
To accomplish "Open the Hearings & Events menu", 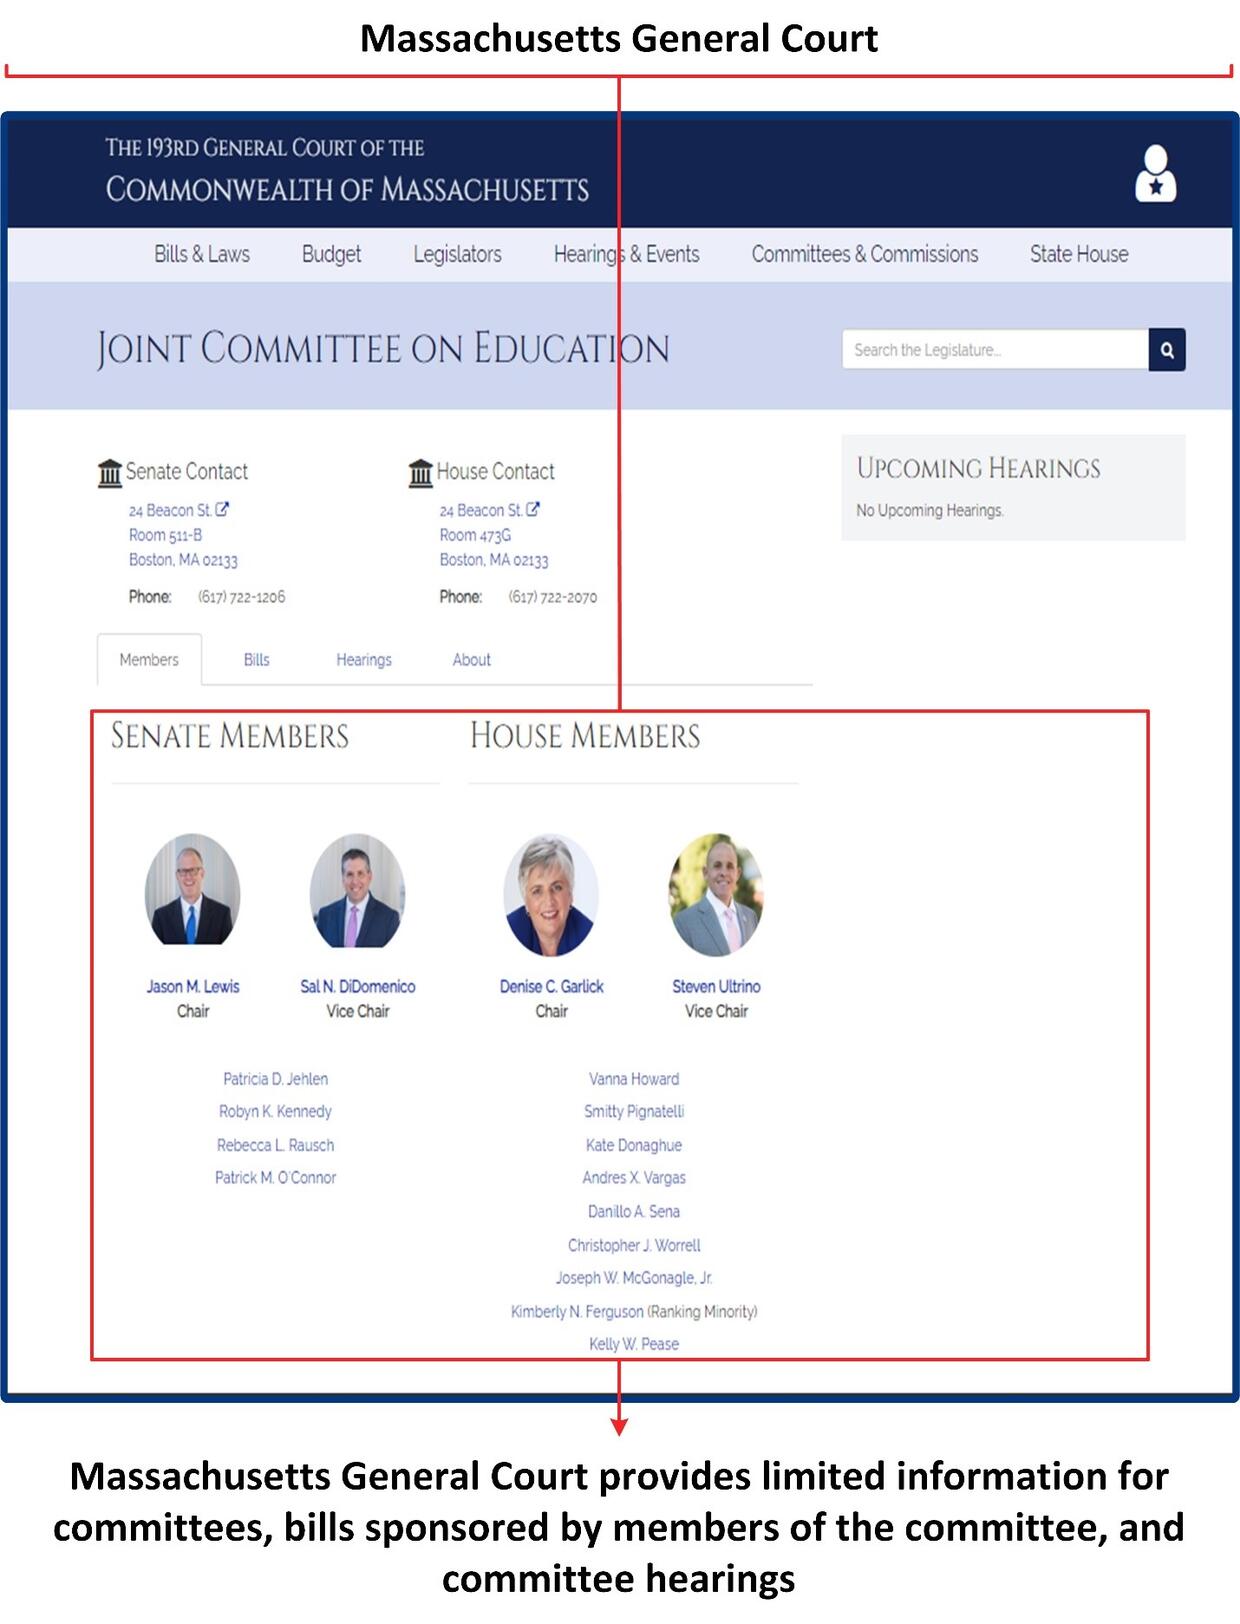I will pyautogui.click(x=627, y=254).
